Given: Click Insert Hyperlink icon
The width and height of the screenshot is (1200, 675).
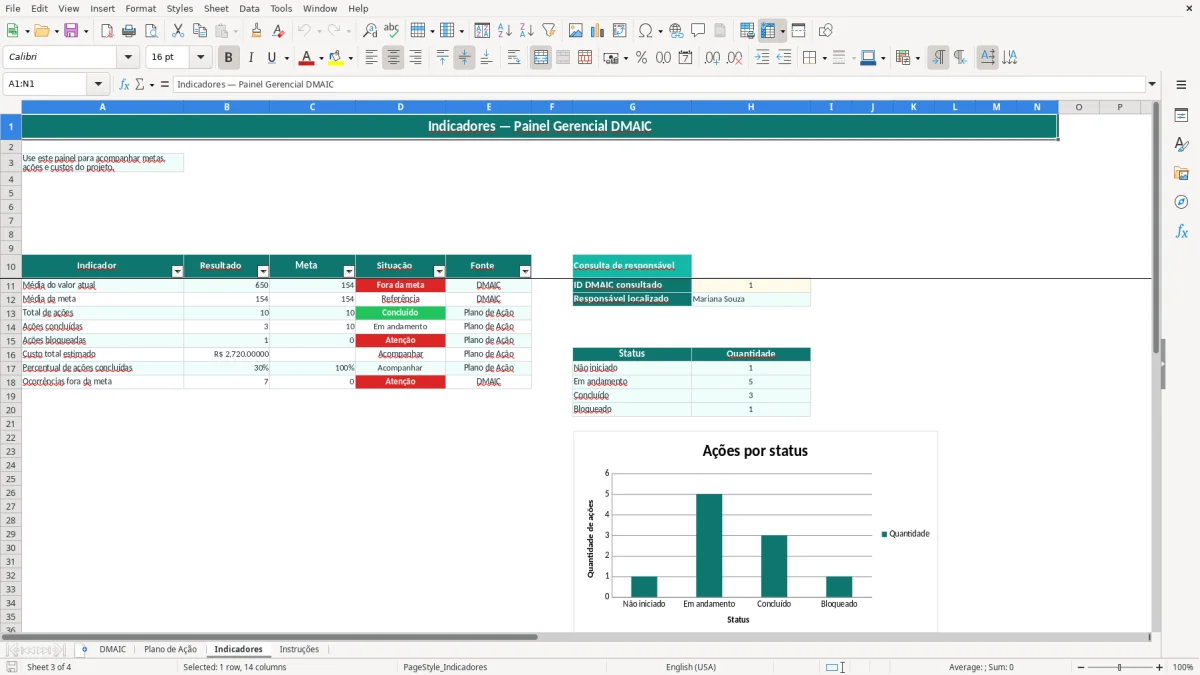Looking at the screenshot, I should click(677, 31).
